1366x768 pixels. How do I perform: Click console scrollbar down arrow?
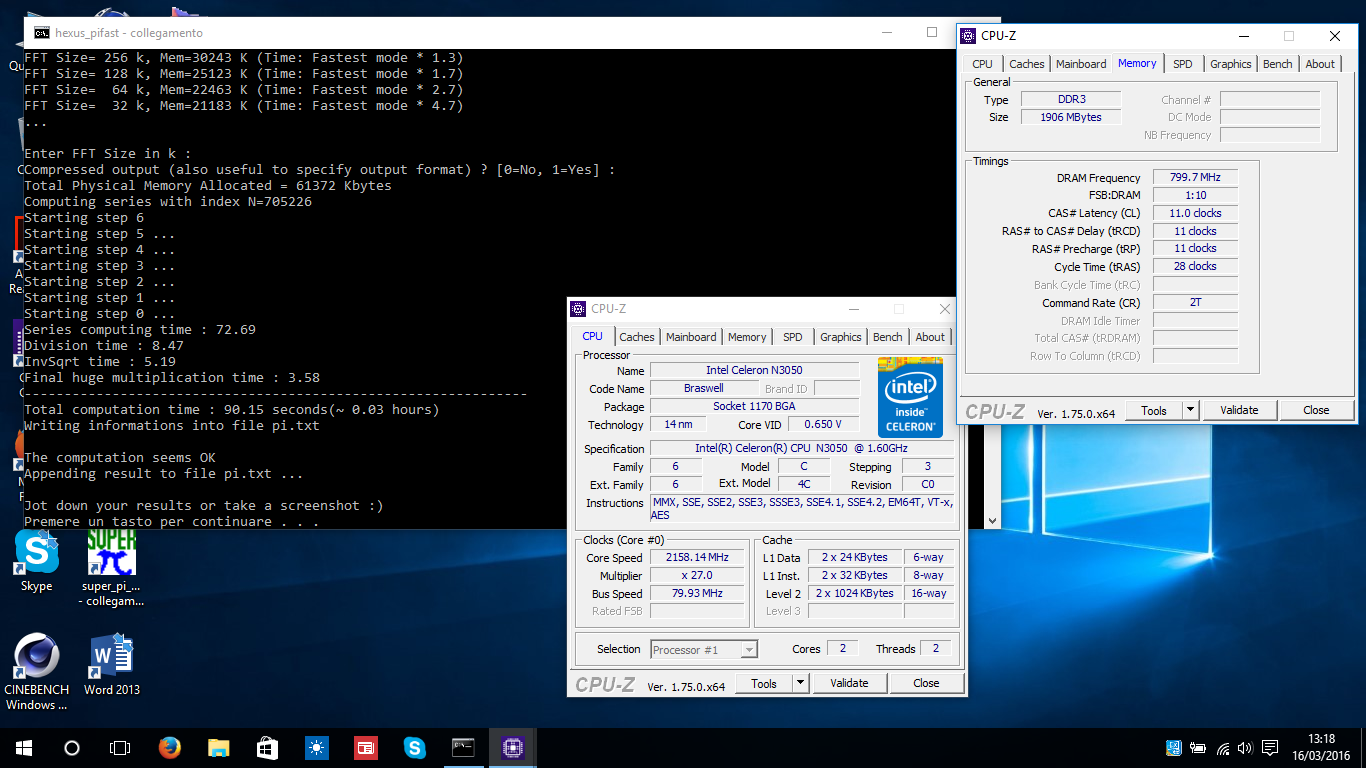point(992,520)
